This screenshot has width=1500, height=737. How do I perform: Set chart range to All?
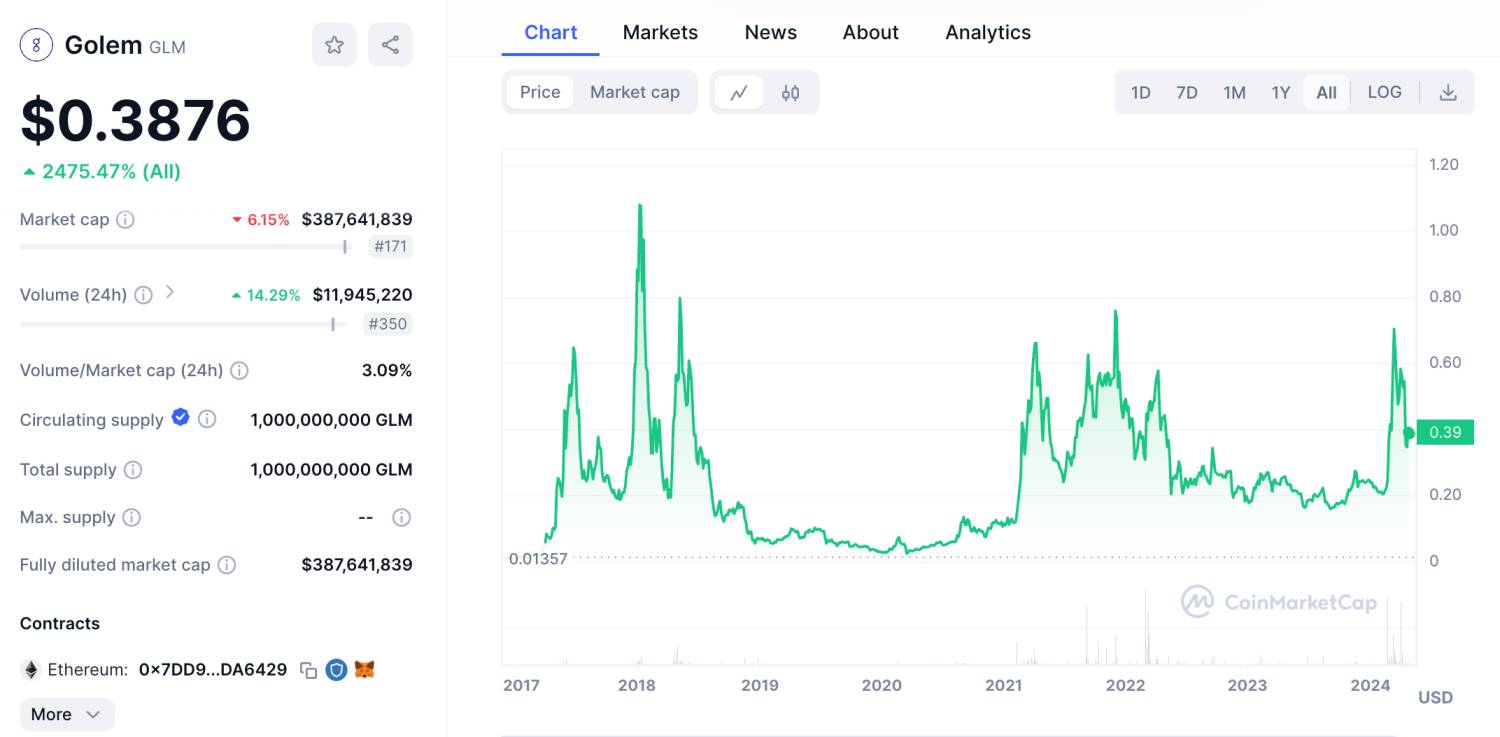(x=1326, y=92)
